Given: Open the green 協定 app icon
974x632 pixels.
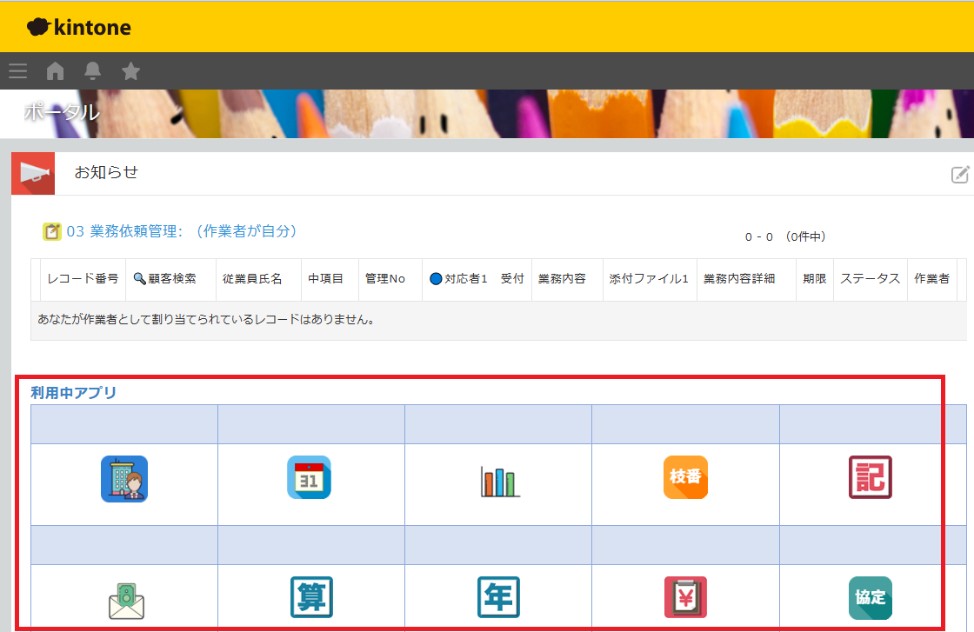Looking at the screenshot, I should 870,598.
